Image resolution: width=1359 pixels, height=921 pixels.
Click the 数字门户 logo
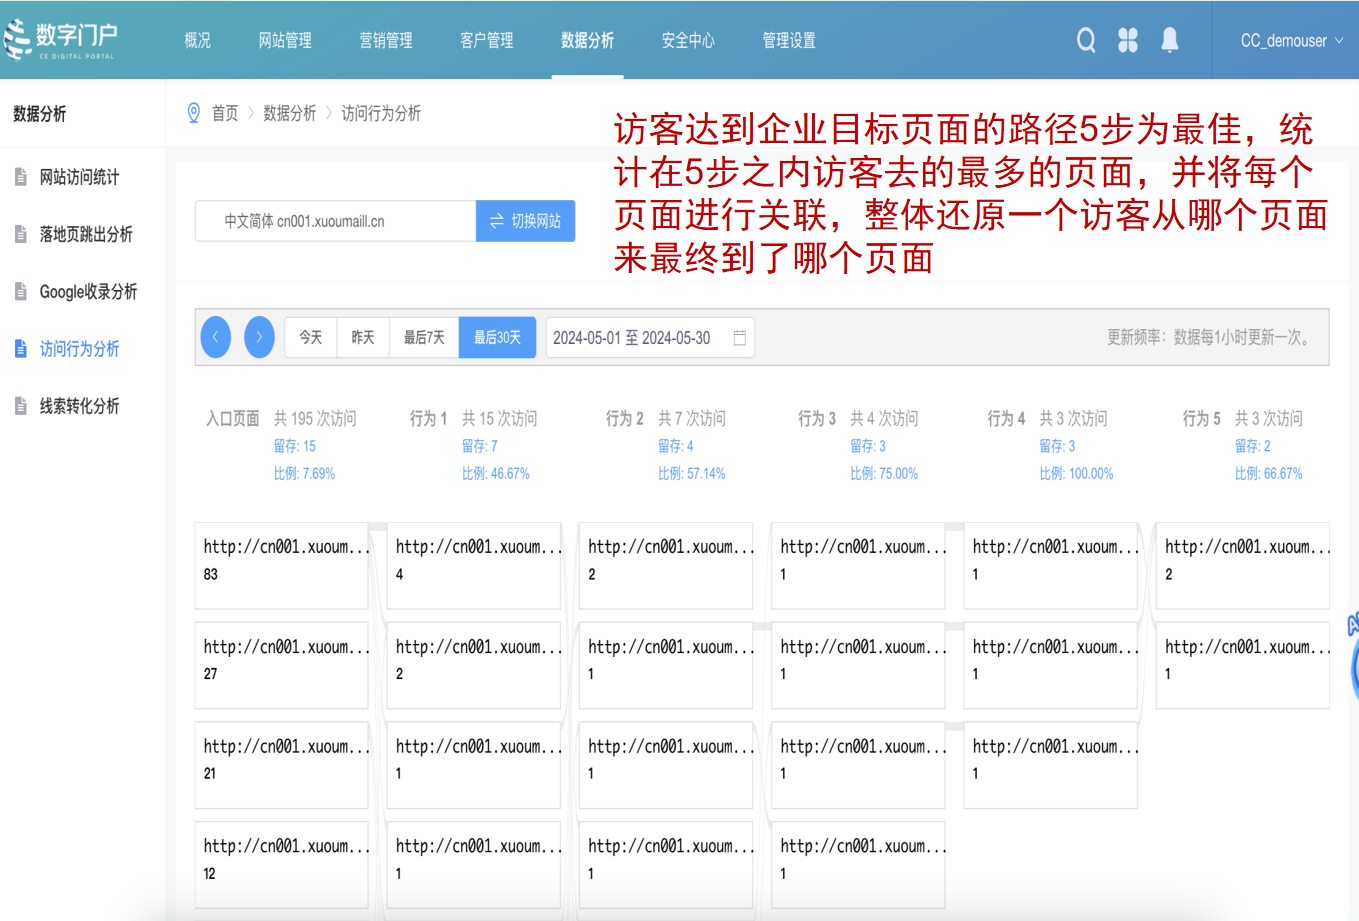(x=61, y=40)
